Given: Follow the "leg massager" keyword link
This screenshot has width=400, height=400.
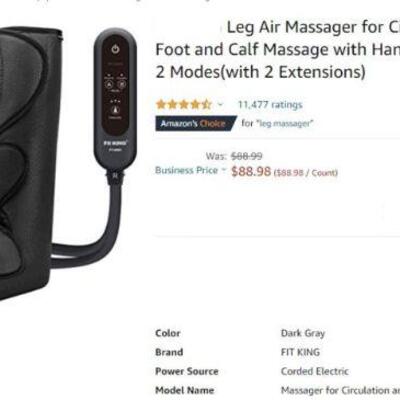Looking at the screenshot, I should tap(285, 124).
